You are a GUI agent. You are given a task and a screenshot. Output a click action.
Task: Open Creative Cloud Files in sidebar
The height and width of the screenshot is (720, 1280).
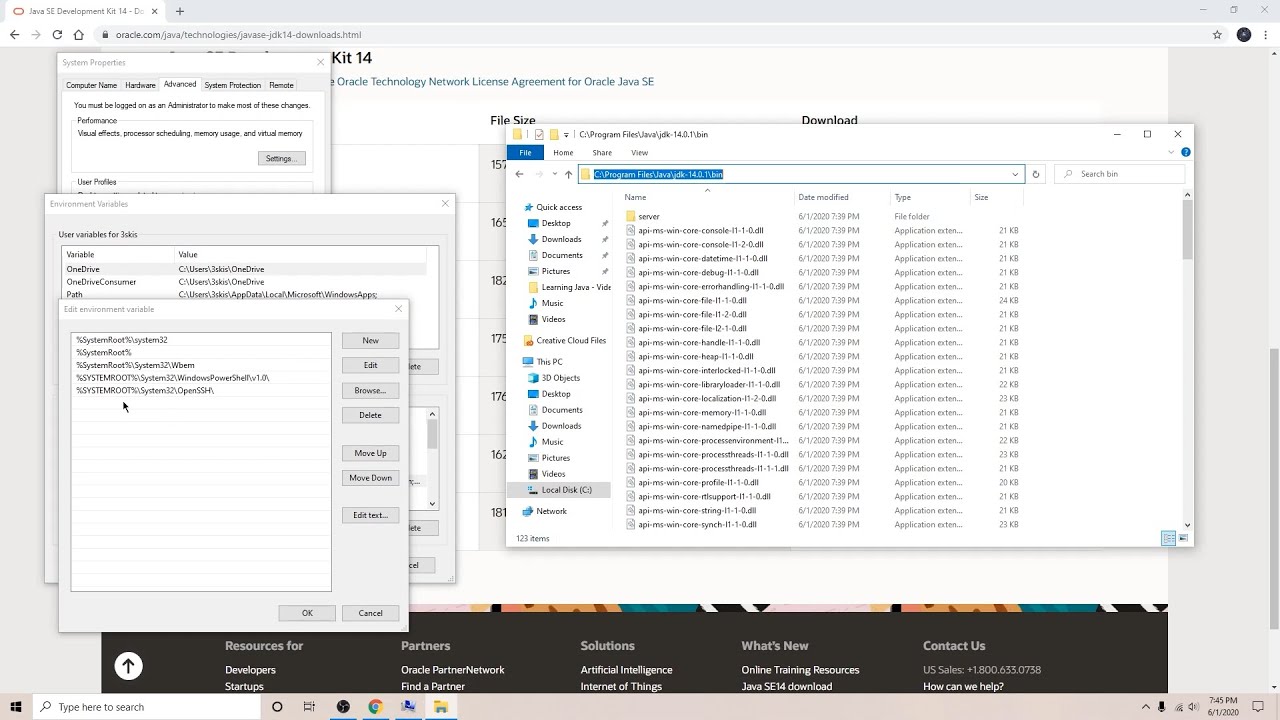point(571,340)
